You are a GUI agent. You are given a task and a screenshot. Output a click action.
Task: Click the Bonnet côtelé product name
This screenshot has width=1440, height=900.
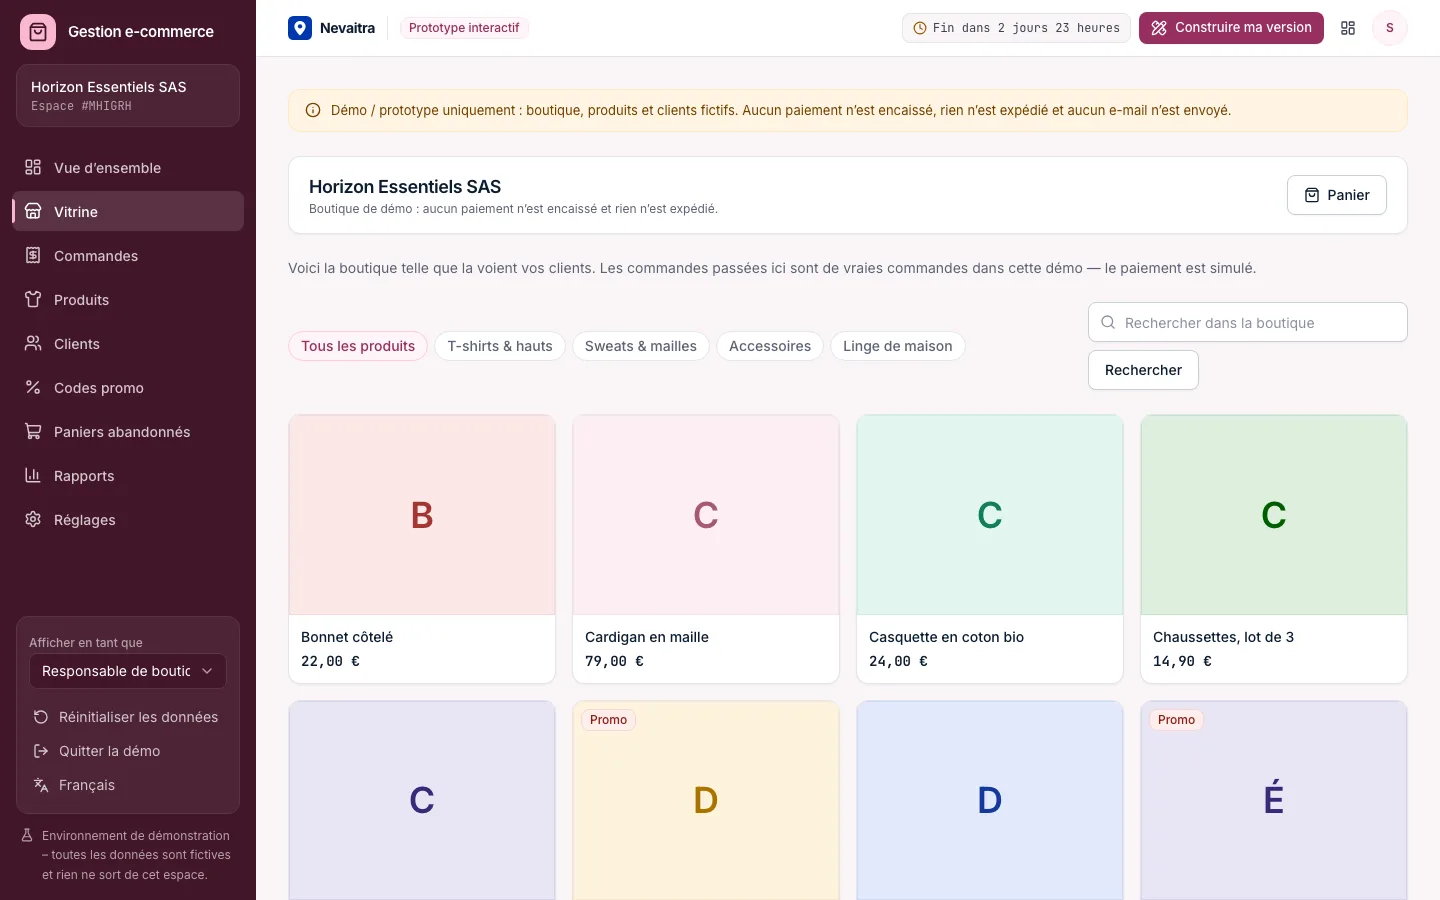[347, 637]
